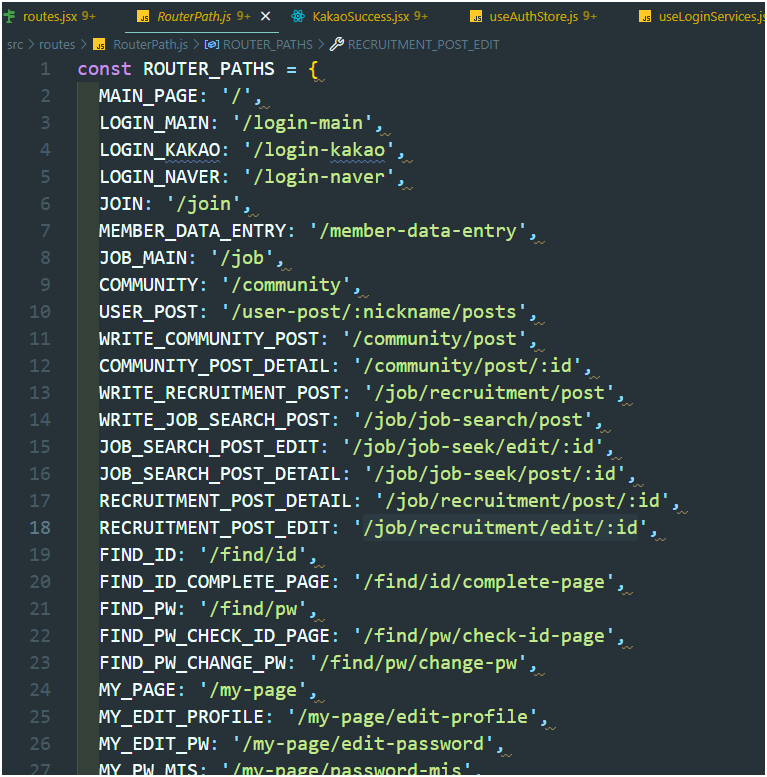The image size is (767, 777).
Task: Click JOB_SEARCH_POST_EDIT key
Action: point(209,446)
